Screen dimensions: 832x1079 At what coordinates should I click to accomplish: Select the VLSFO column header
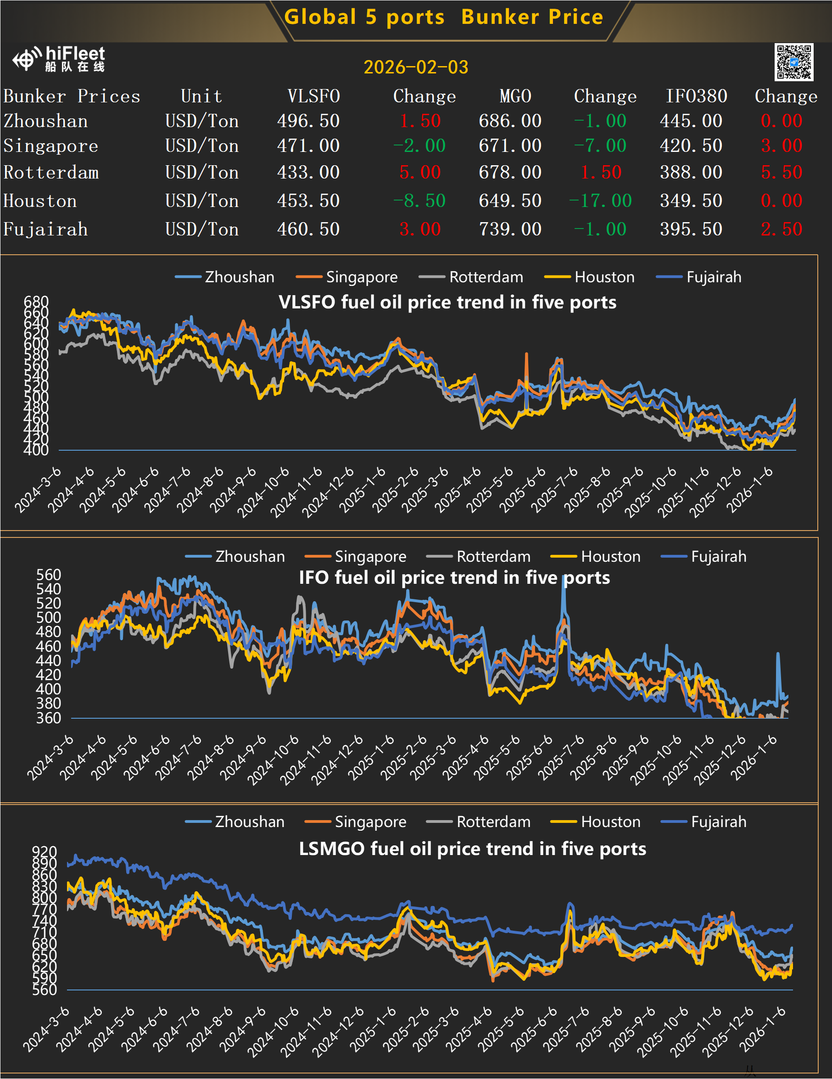click(313, 97)
